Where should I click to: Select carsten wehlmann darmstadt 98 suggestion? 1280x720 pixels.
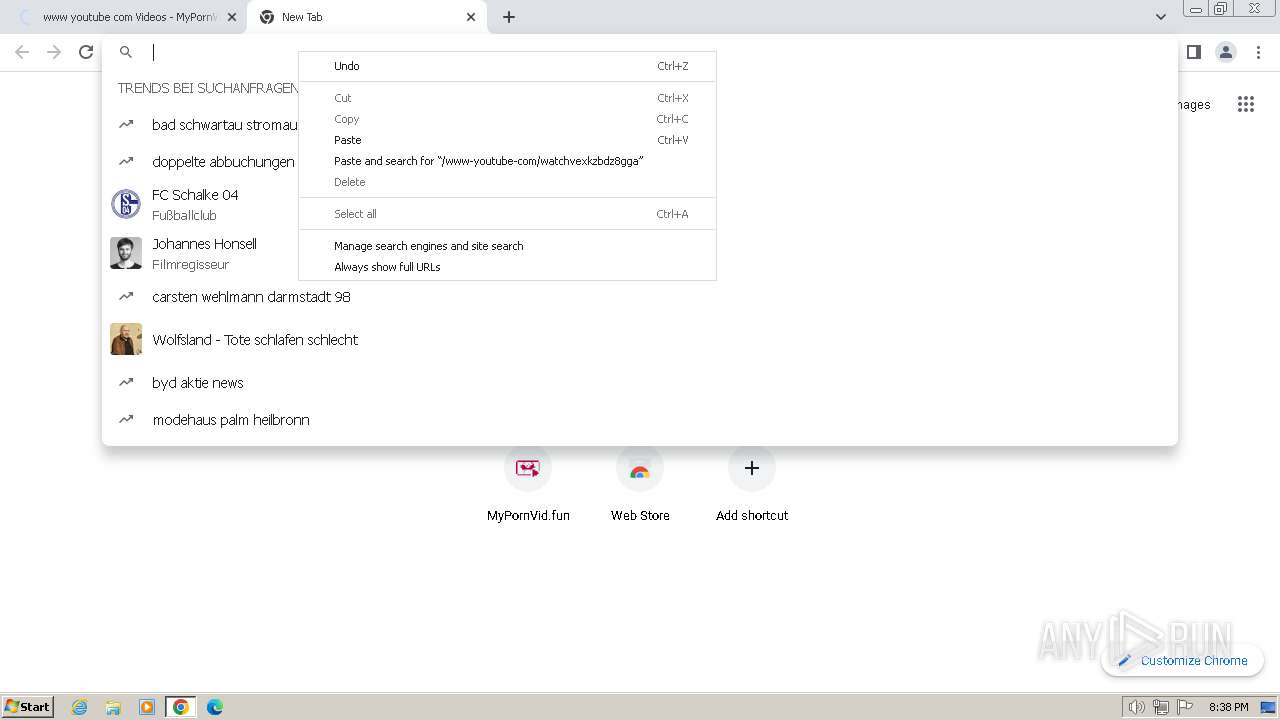[640, 297]
